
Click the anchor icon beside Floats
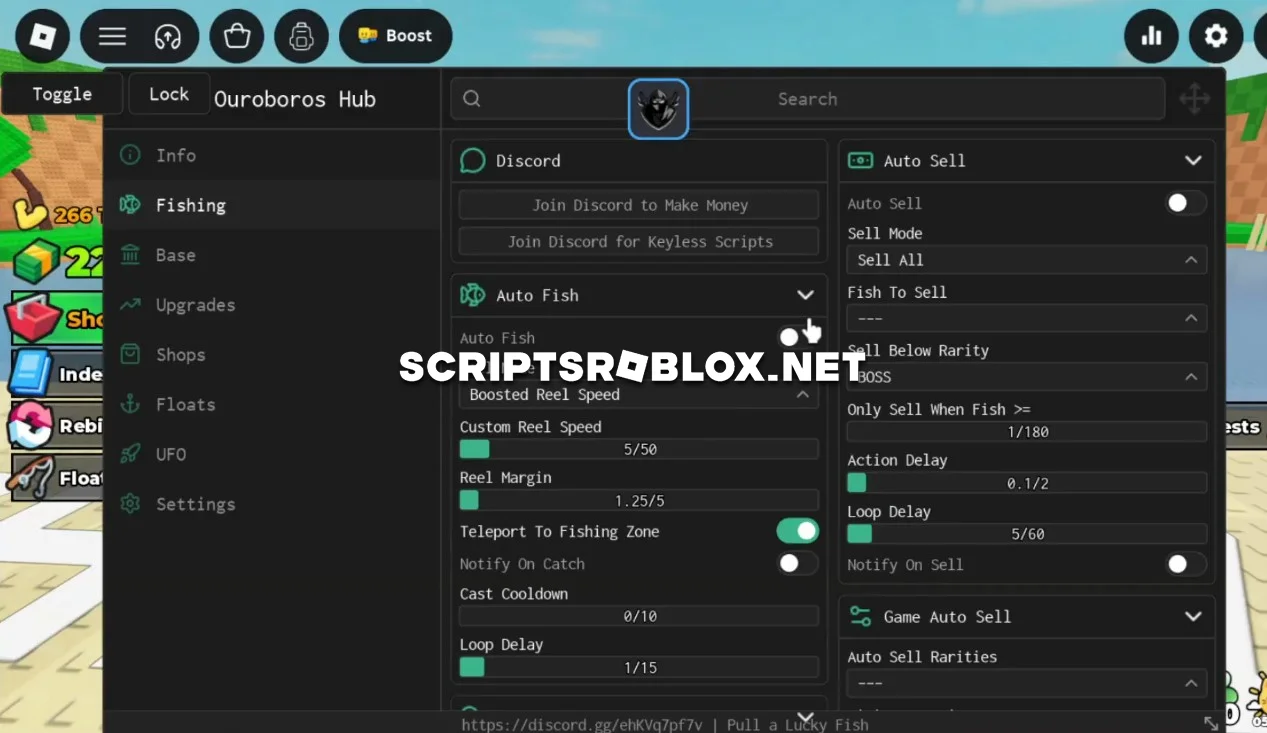[130, 404]
